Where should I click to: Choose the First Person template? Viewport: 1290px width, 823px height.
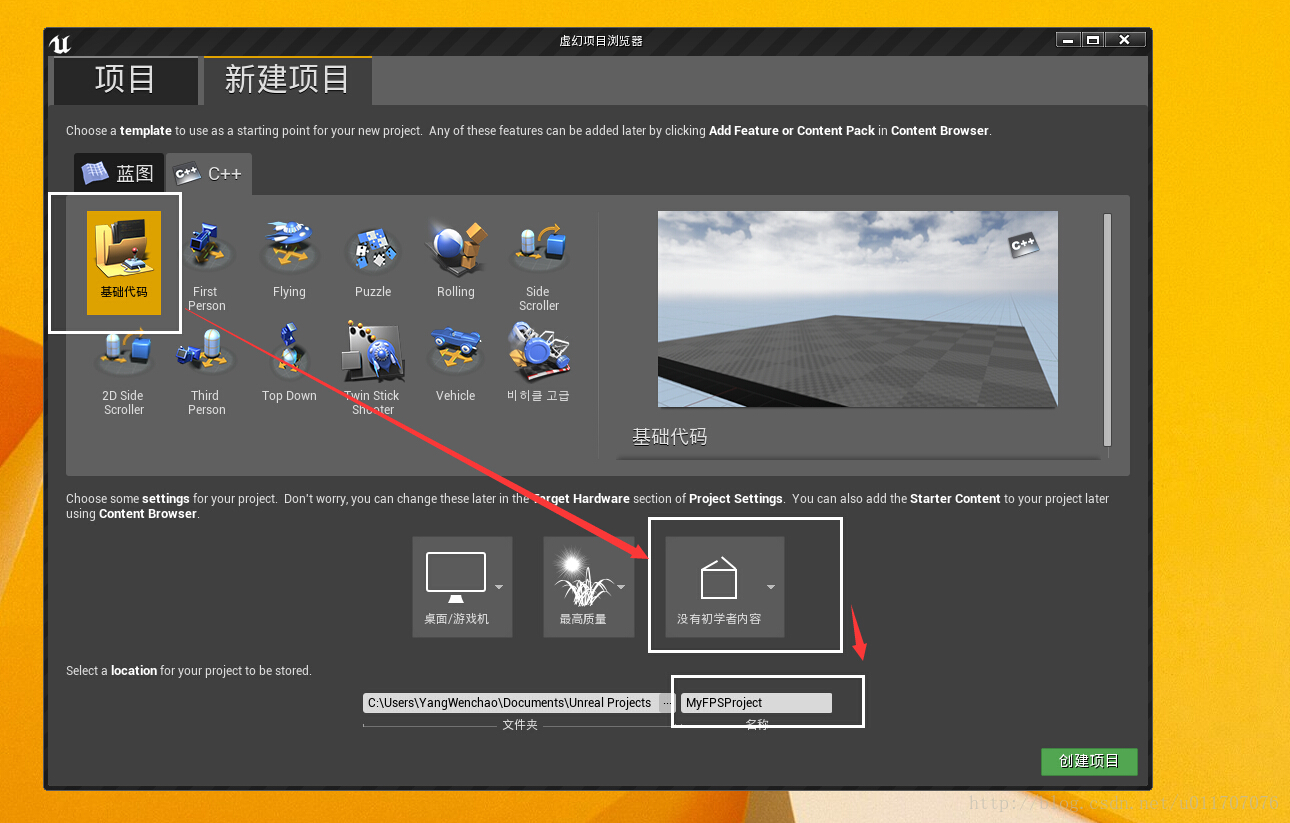click(206, 266)
